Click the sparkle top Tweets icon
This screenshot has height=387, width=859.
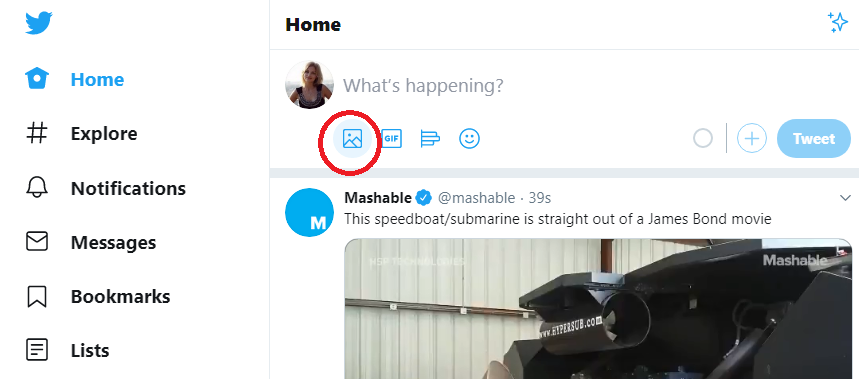click(838, 23)
